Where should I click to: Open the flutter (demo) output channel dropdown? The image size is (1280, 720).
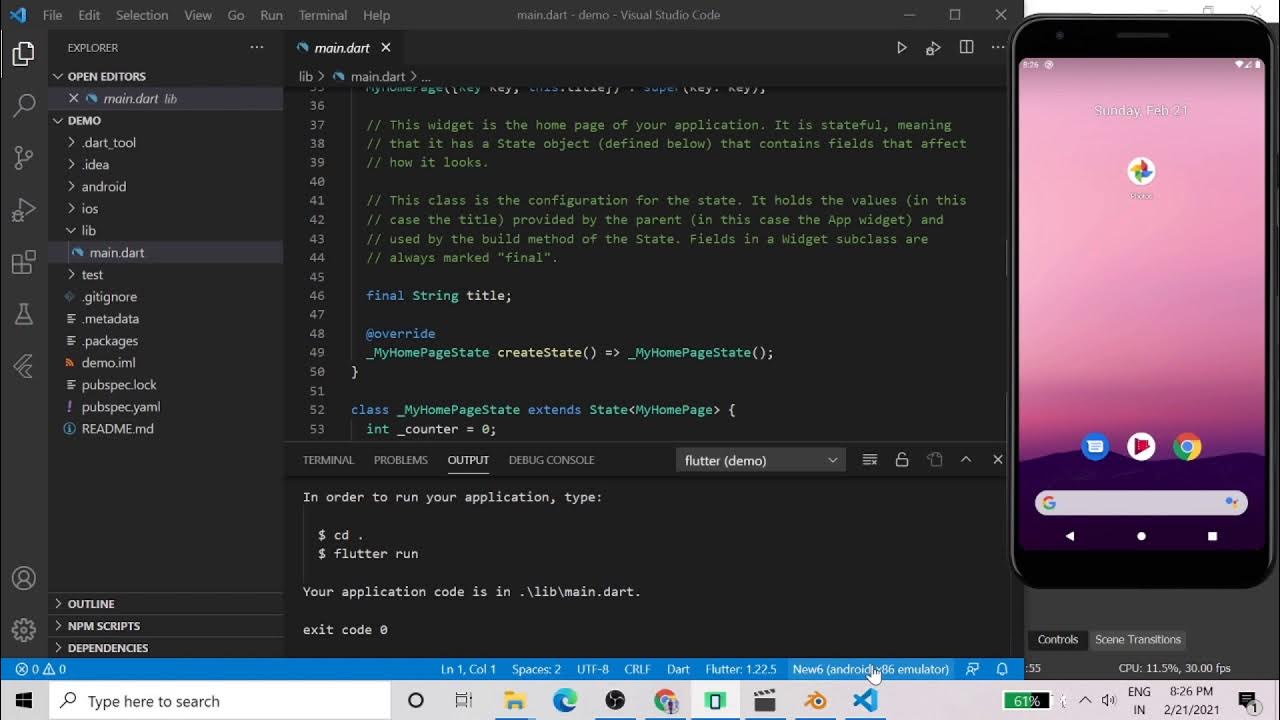[761, 460]
